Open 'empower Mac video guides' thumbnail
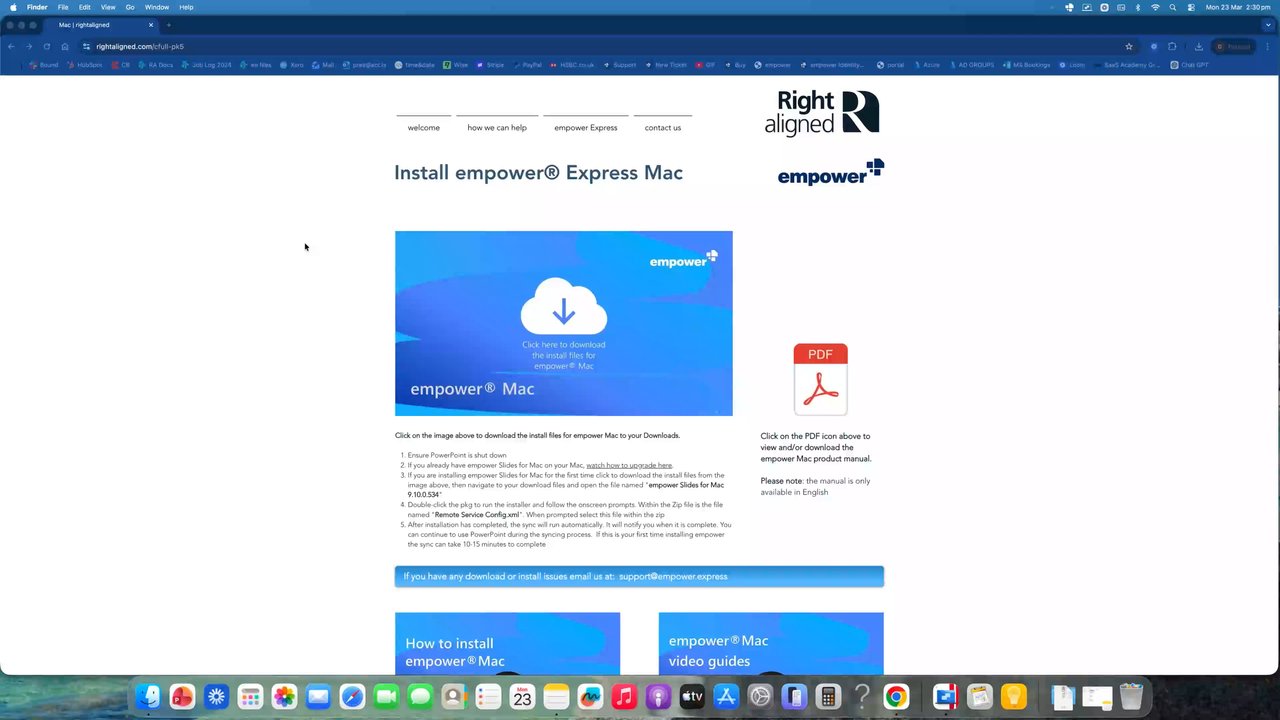1280x720 pixels. (771, 643)
